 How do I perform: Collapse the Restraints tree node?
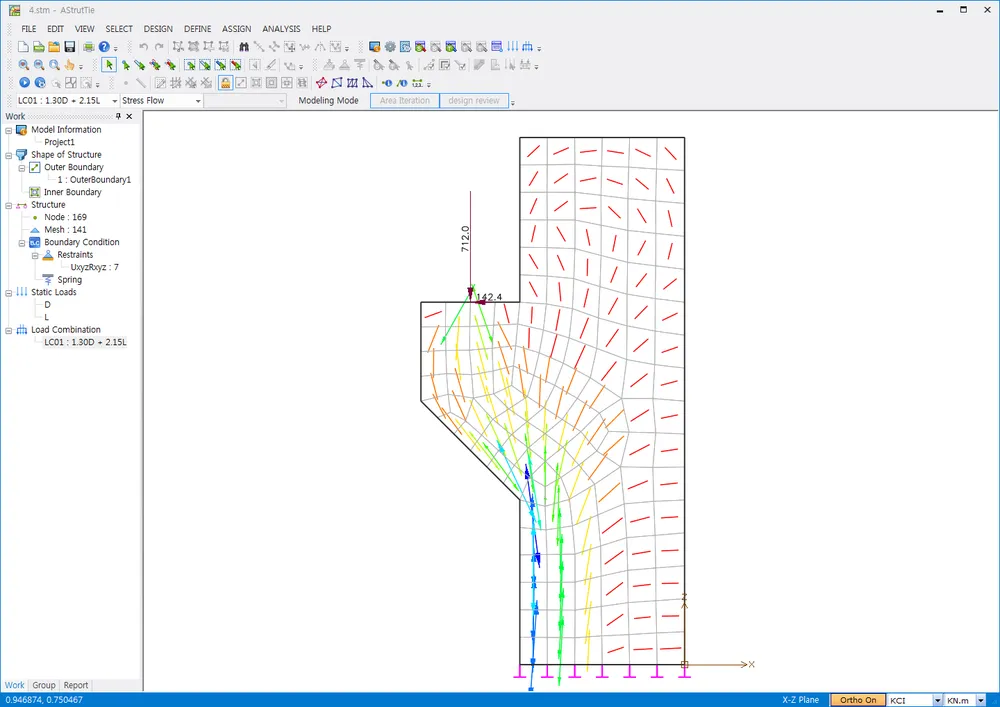(35, 255)
